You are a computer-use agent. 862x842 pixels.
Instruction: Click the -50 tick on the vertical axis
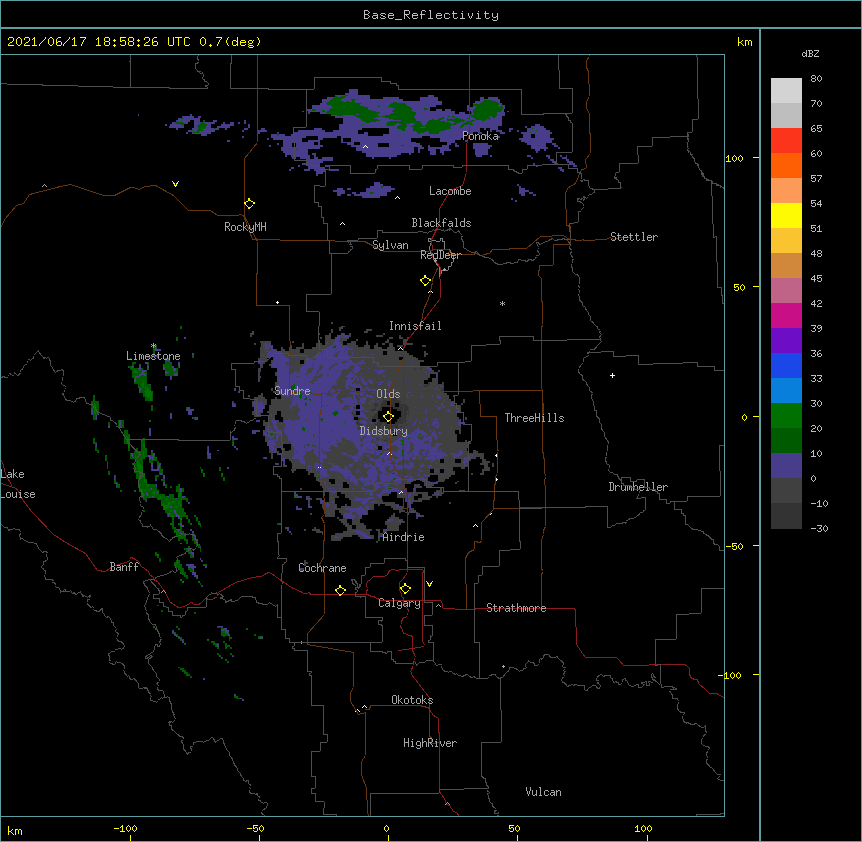click(734, 546)
